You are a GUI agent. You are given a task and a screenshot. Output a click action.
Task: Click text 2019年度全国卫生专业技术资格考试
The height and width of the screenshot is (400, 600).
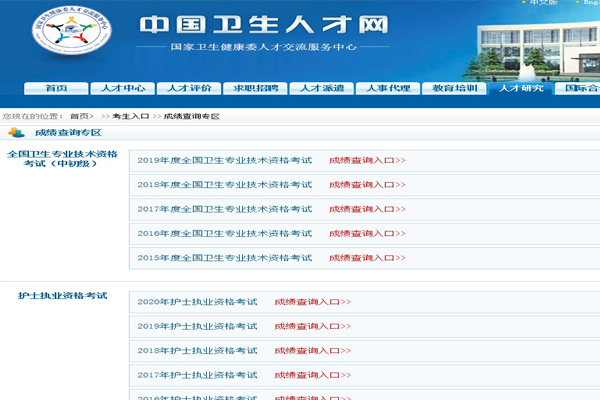click(x=225, y=160)
